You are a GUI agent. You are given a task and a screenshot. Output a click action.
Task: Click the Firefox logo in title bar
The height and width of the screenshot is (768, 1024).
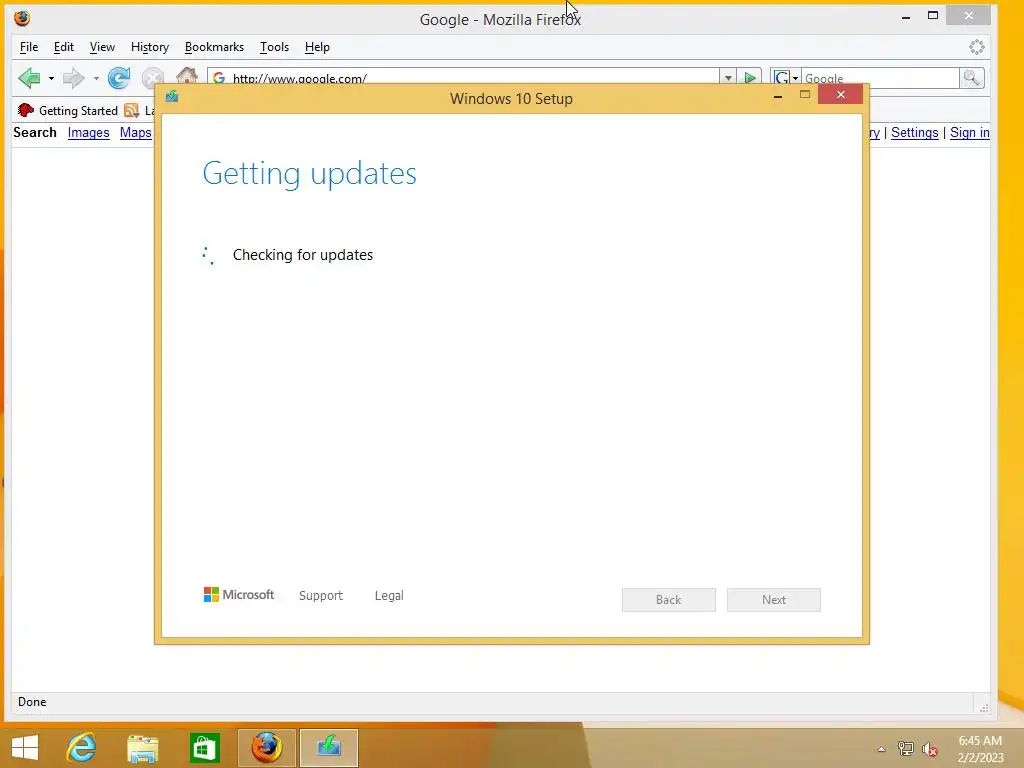click(22, 18)
